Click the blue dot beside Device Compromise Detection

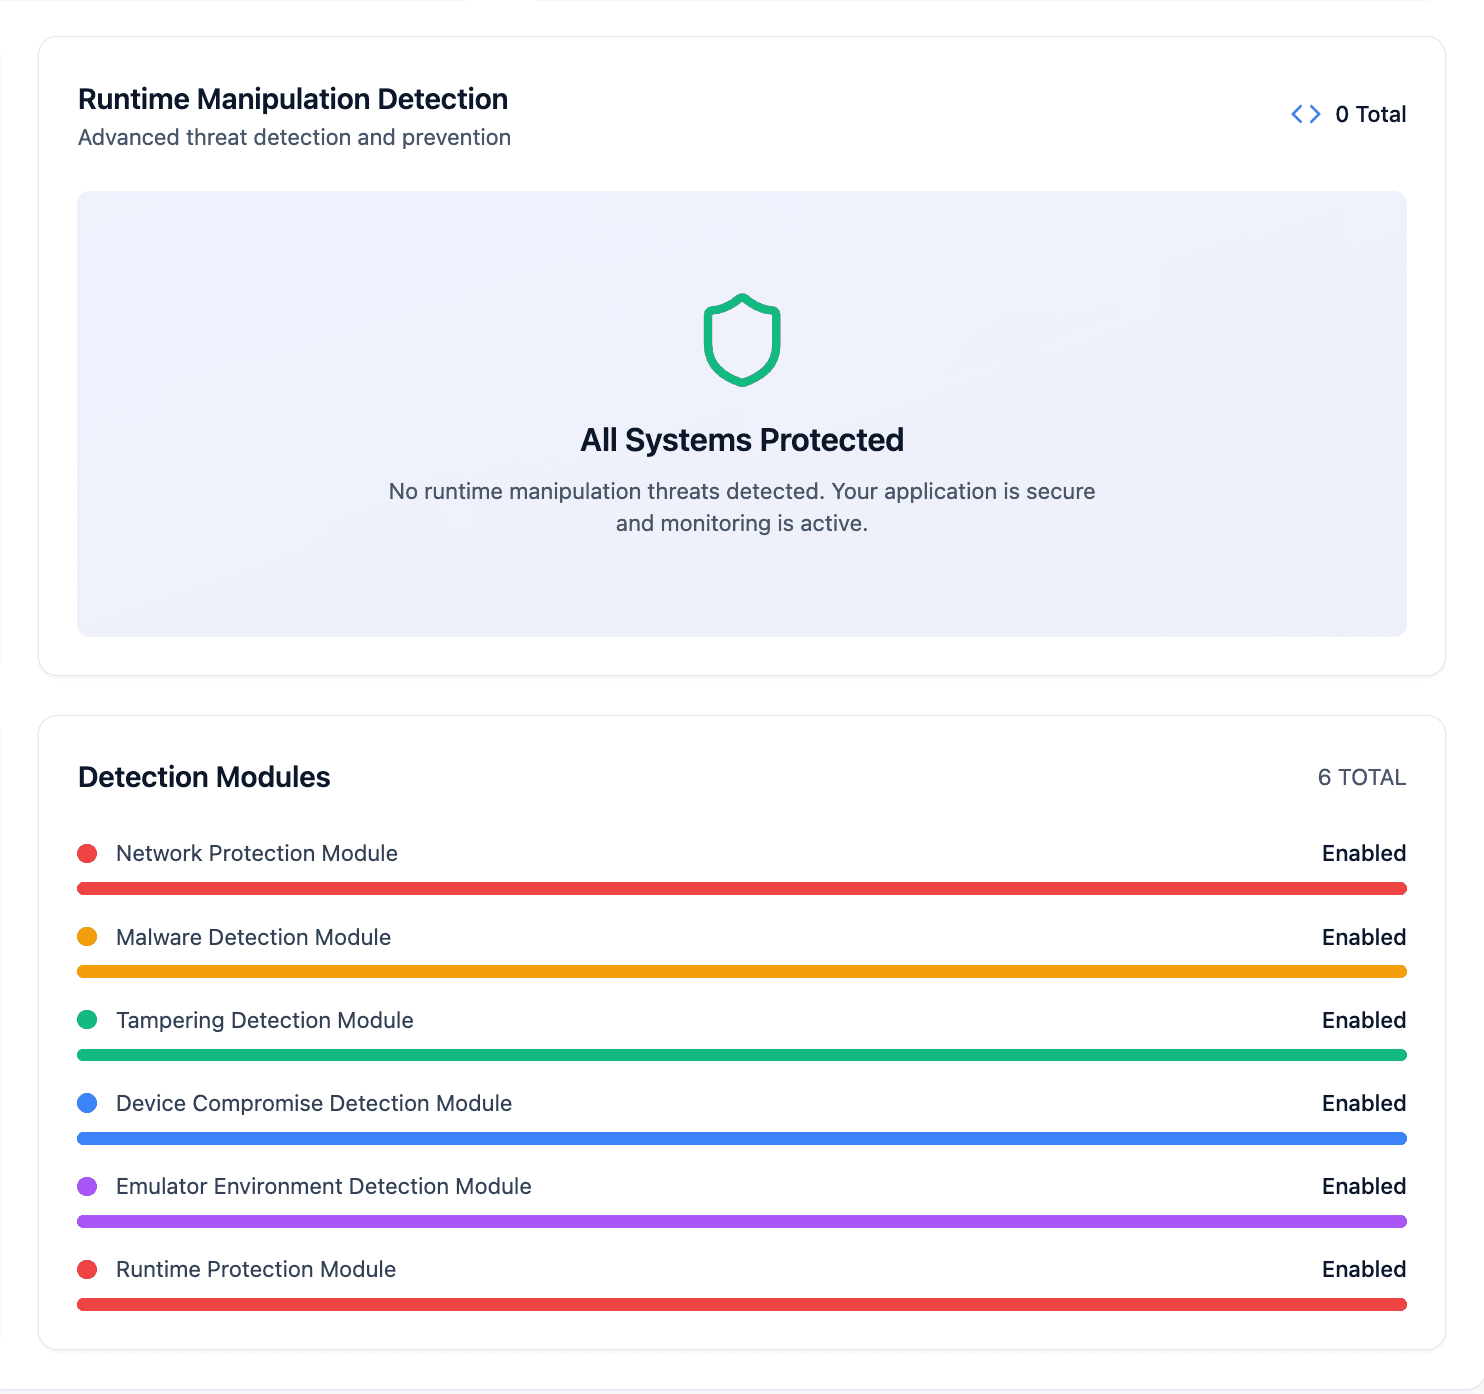coord(87,1103)
